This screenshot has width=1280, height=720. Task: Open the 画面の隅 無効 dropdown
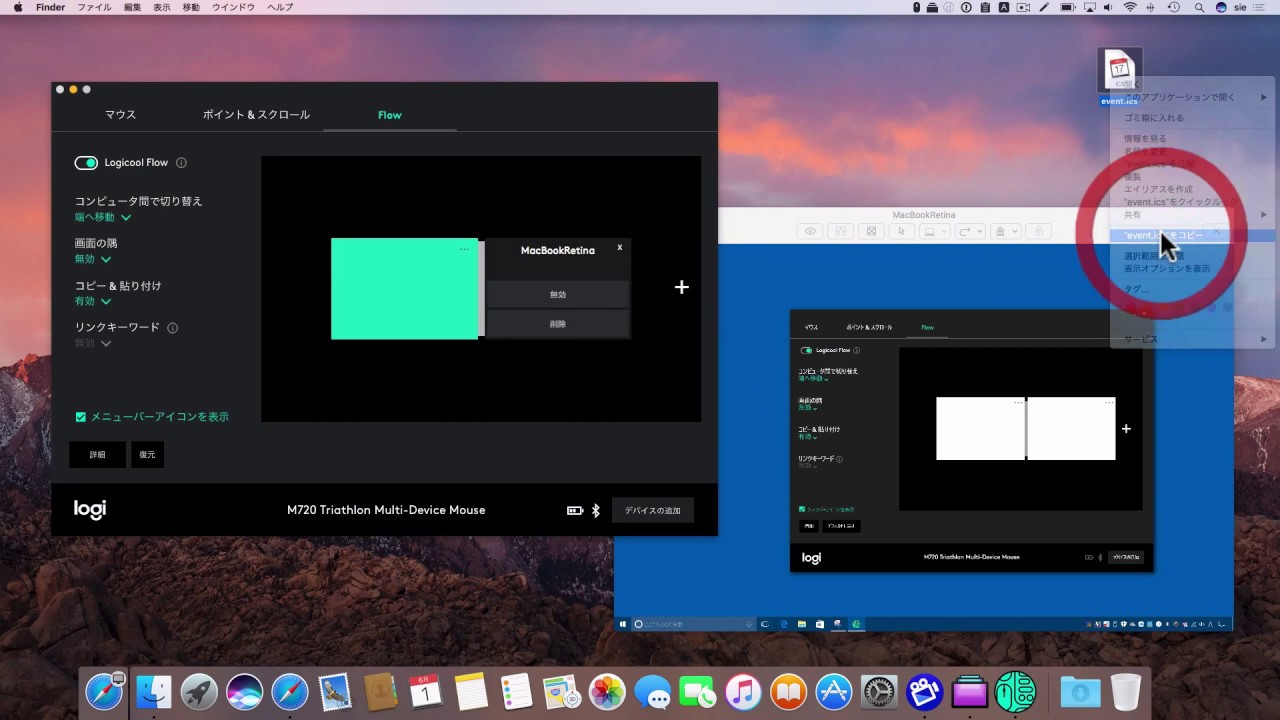[93, 259]
